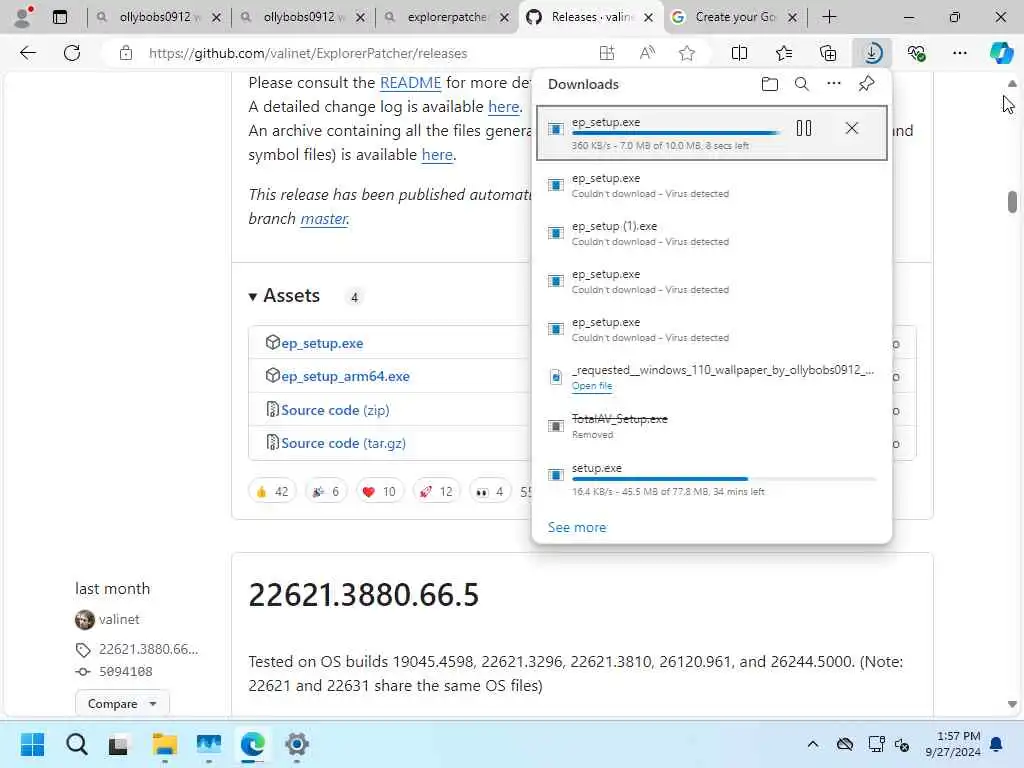Select the removed TotalAV_Setup.exe entry

712,426
